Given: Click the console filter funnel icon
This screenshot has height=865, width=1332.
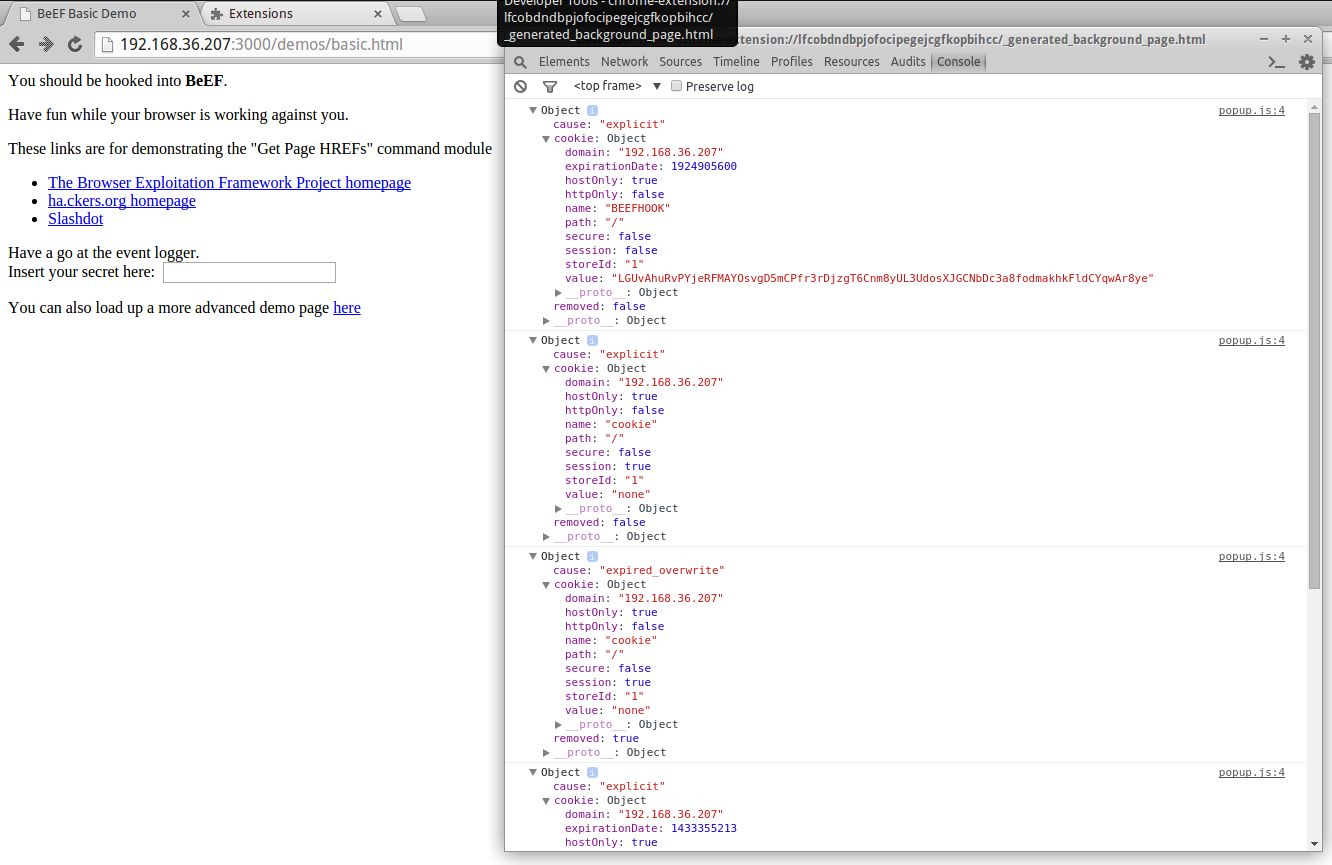Looking at the screenshot, I should click(x=549, y=87).
